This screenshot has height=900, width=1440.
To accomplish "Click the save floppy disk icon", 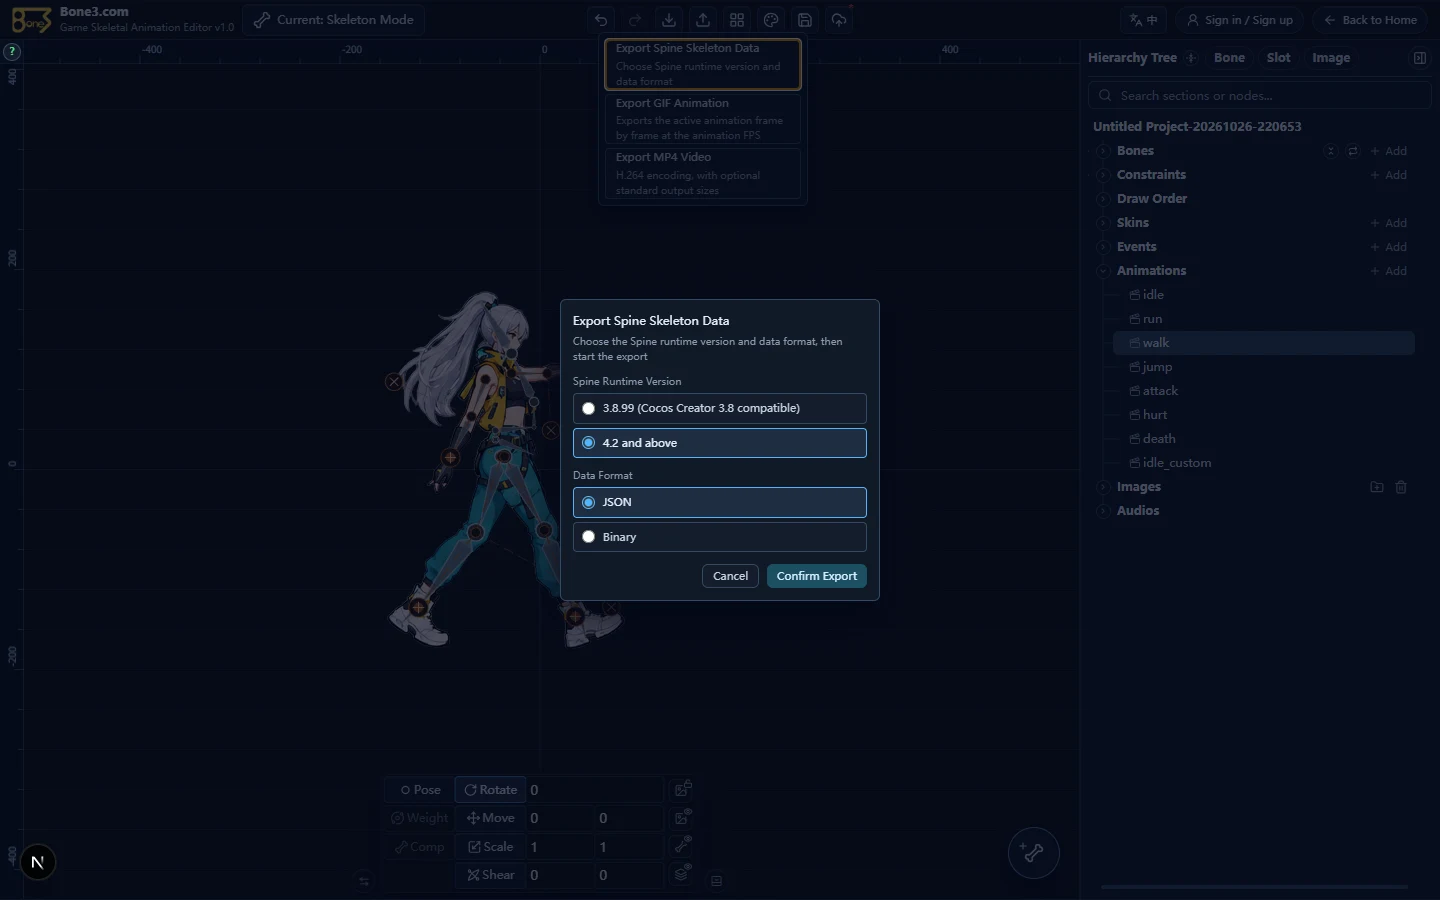I will pyautogui.click(x=805, y=20).
